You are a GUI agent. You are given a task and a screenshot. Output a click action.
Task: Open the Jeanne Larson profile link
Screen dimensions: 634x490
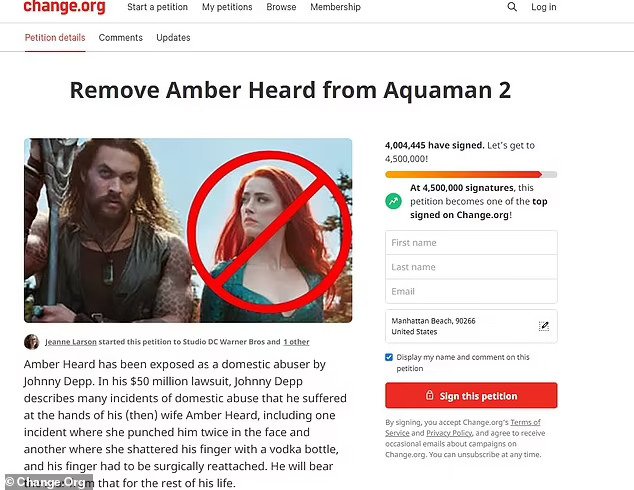(71, 342)
